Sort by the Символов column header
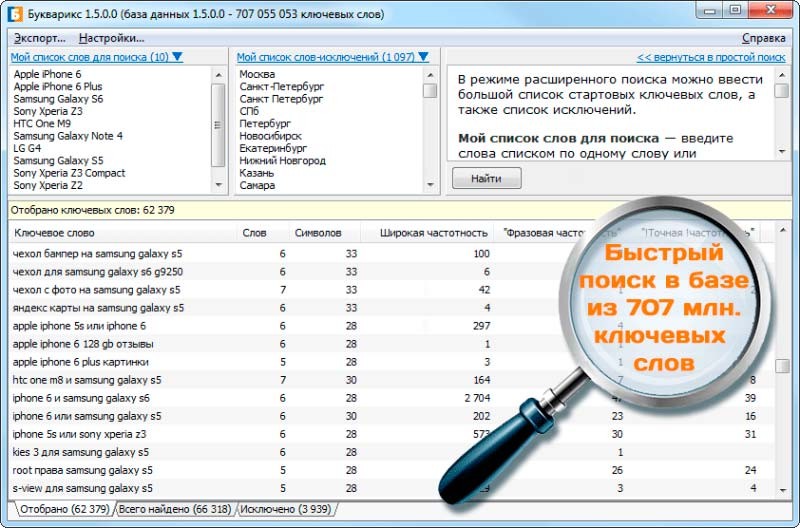The image size is (800, 528). tap(318, 233)
